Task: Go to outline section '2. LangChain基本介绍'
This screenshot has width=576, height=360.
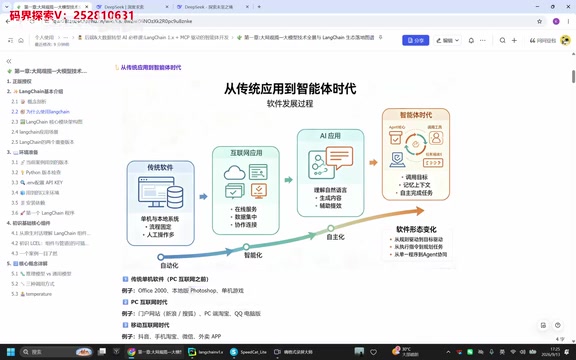Action: (35, 91)
